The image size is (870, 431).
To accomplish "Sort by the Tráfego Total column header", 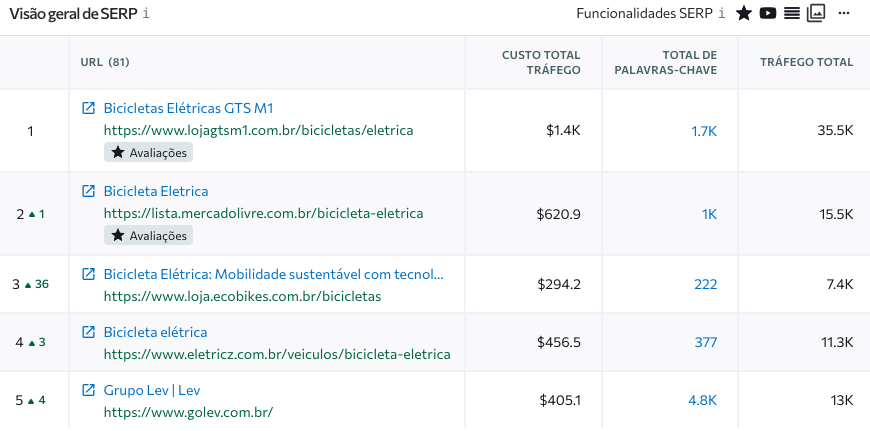I will pos(806,62).
